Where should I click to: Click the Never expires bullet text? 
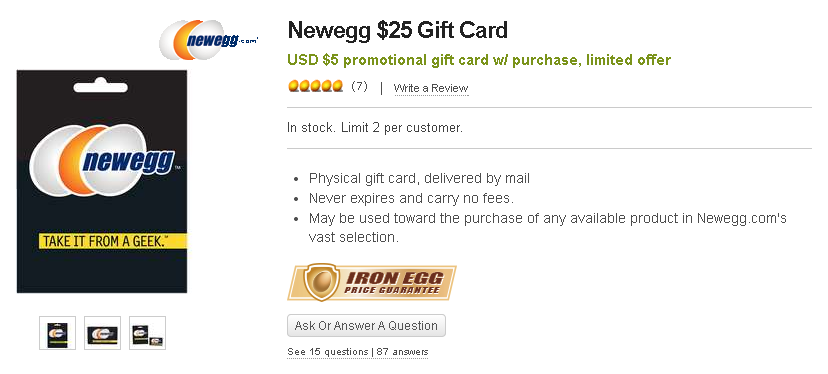[411, 199]
